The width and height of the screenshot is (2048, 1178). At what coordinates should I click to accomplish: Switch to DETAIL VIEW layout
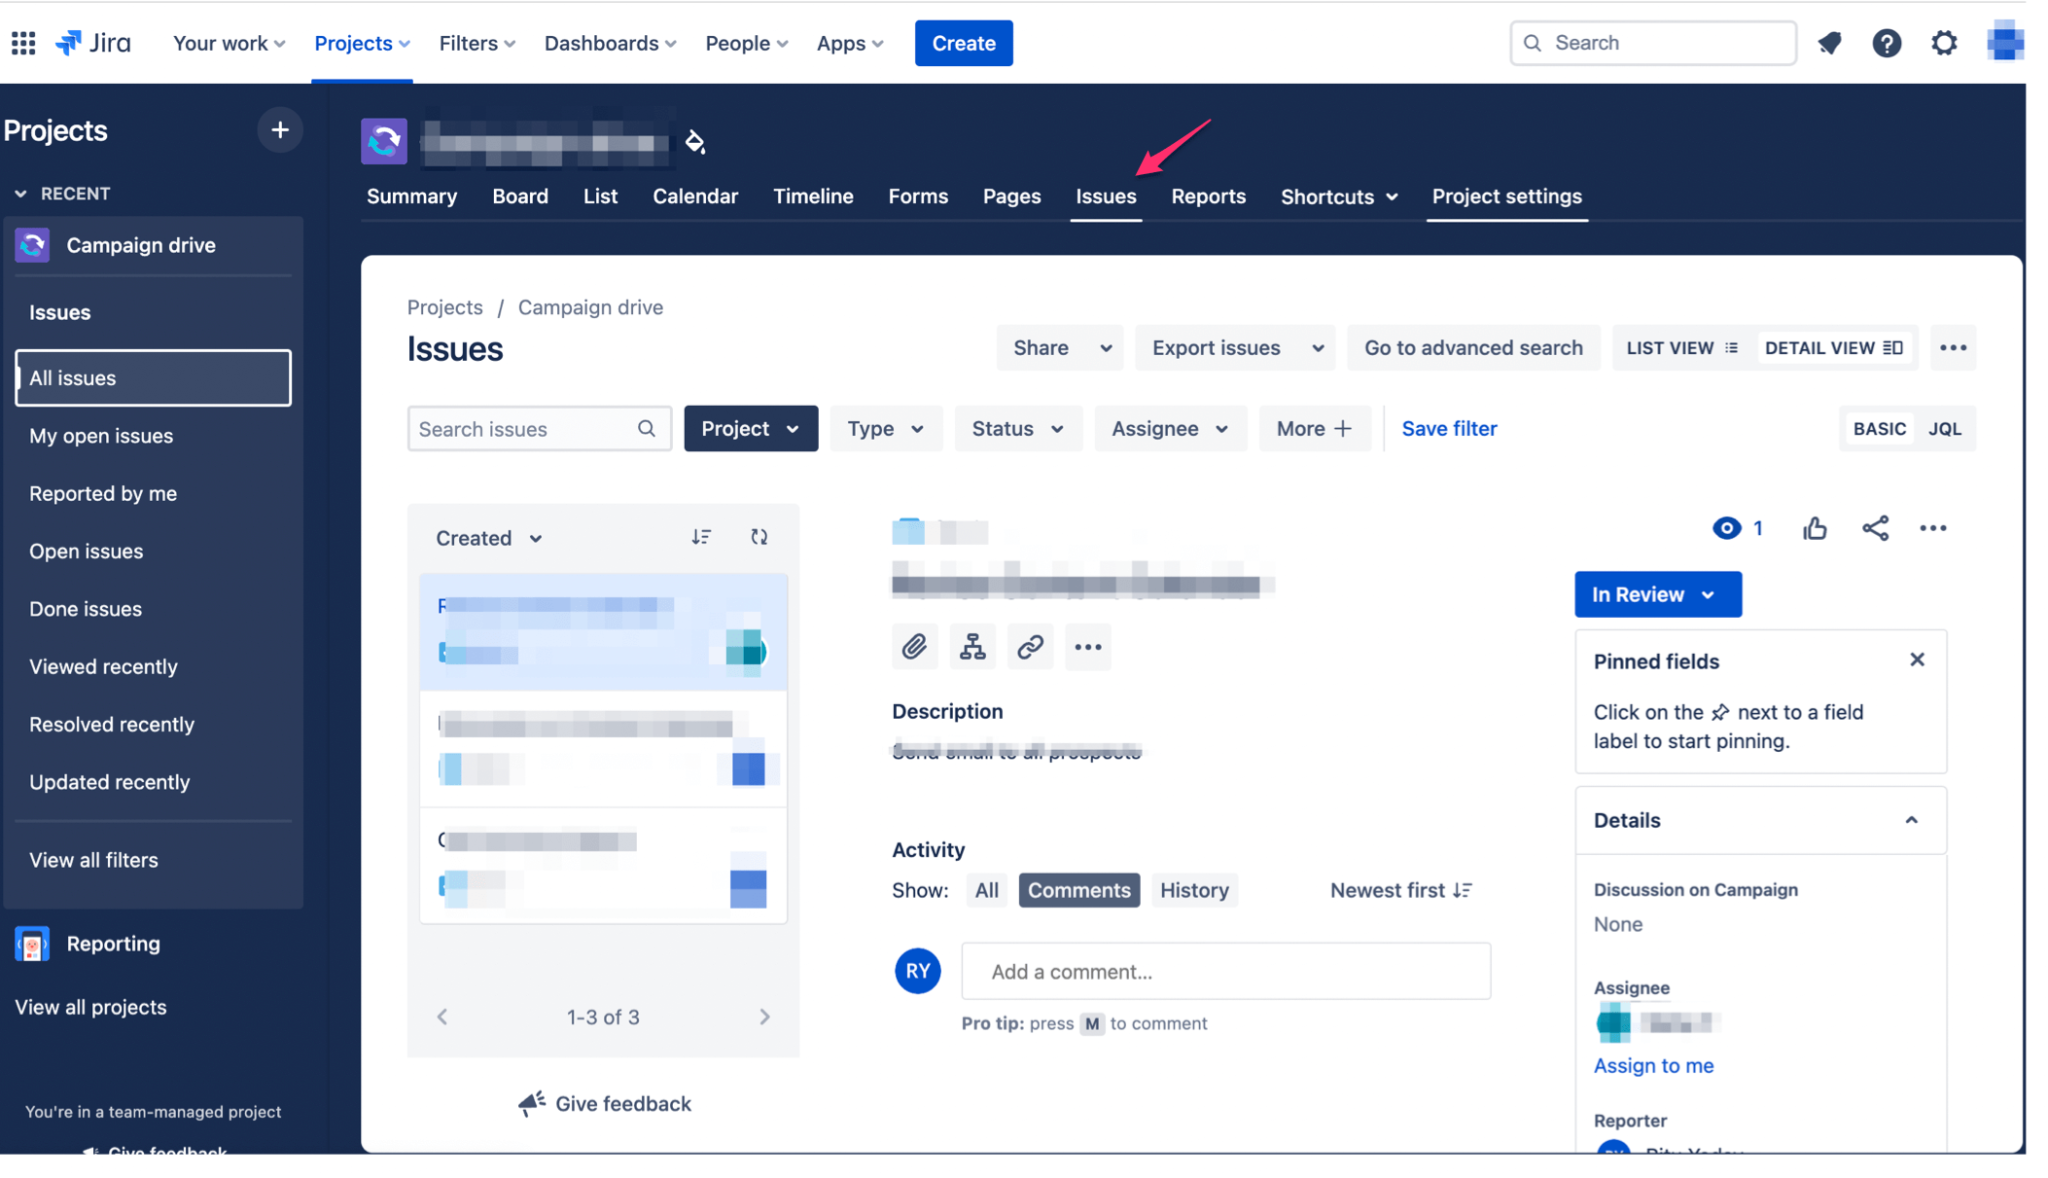coord(1835,347)
